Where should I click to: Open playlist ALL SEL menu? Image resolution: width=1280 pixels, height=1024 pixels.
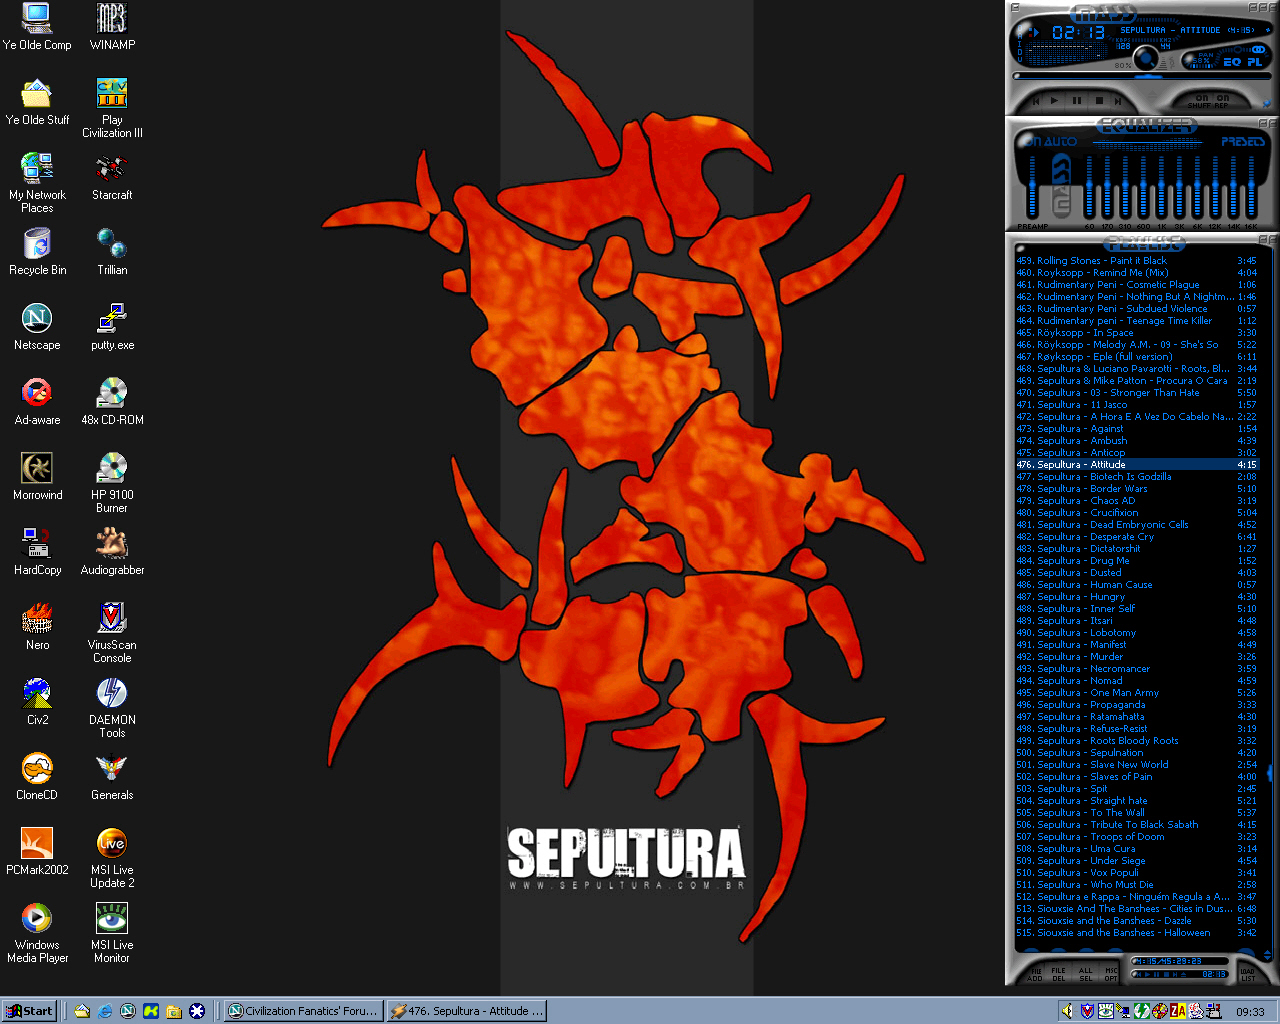(1086, 975)
